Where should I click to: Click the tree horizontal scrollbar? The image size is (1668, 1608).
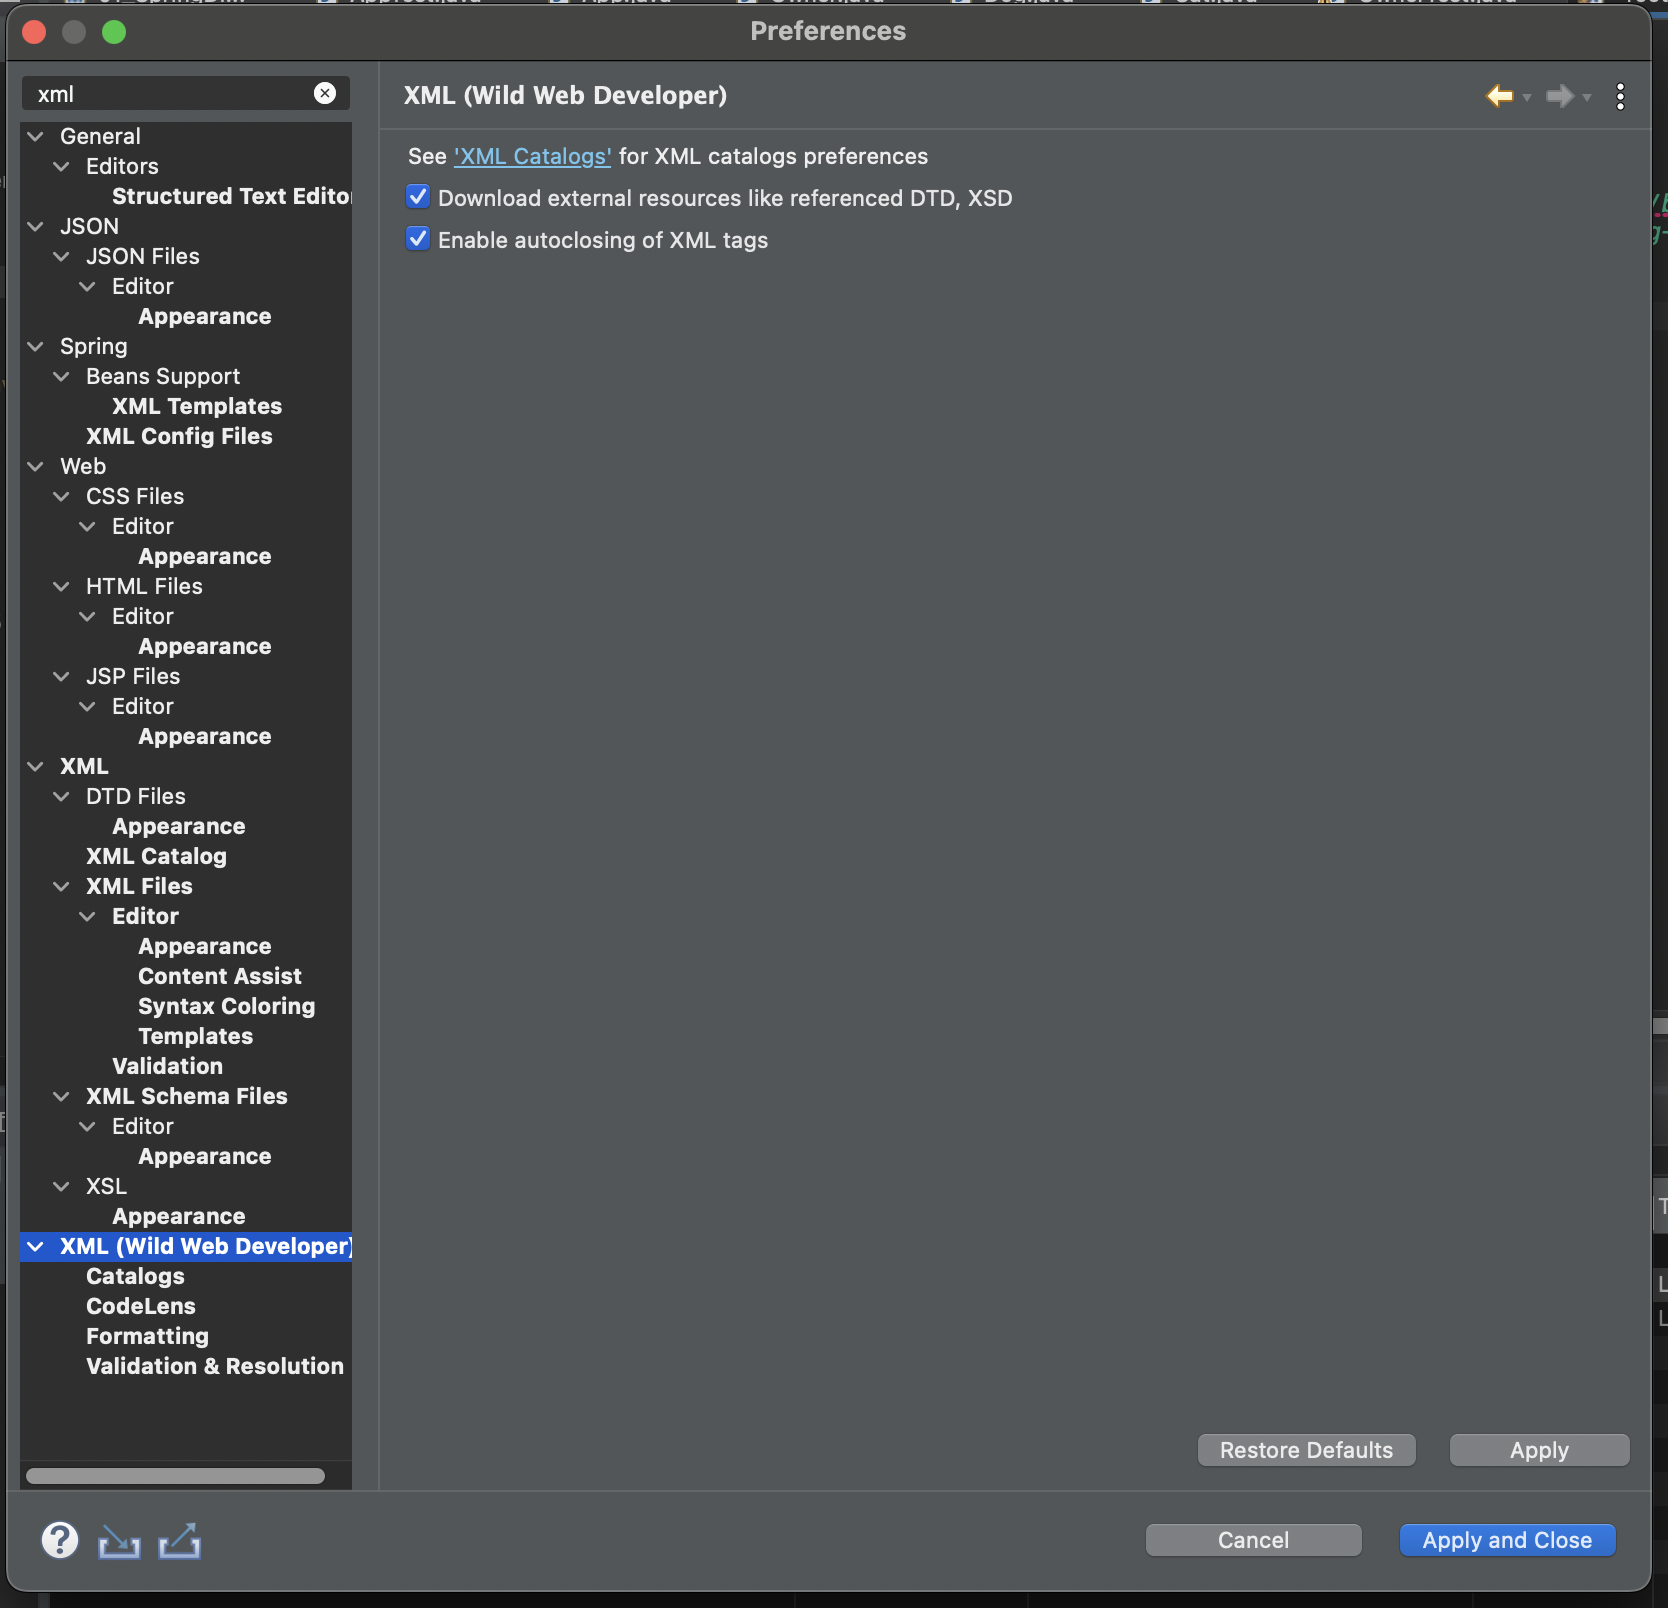175,1476
